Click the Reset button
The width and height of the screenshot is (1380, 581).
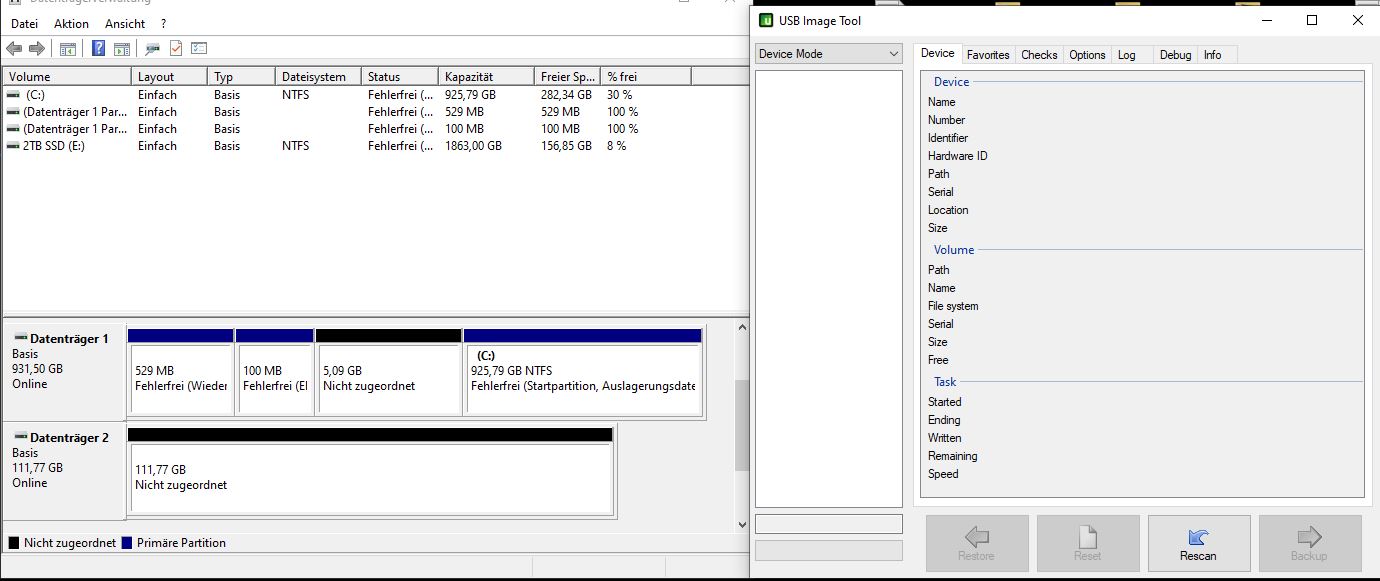pyautogui.click(x=1087, y=544)
